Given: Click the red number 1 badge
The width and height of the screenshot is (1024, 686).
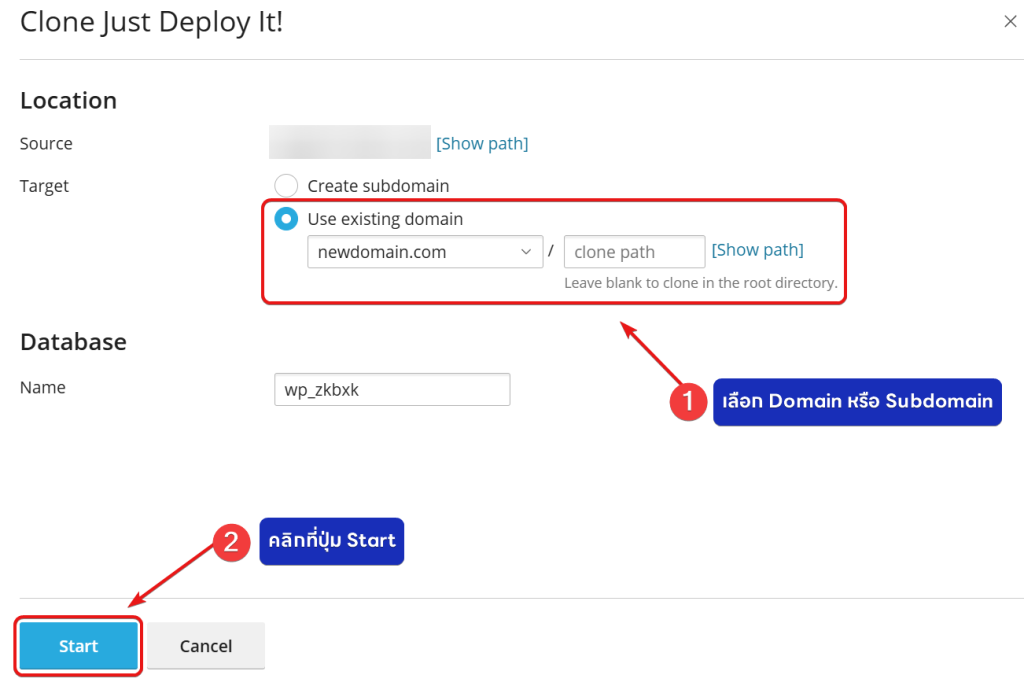Looking at the screenshot, I should click(687, 402).
